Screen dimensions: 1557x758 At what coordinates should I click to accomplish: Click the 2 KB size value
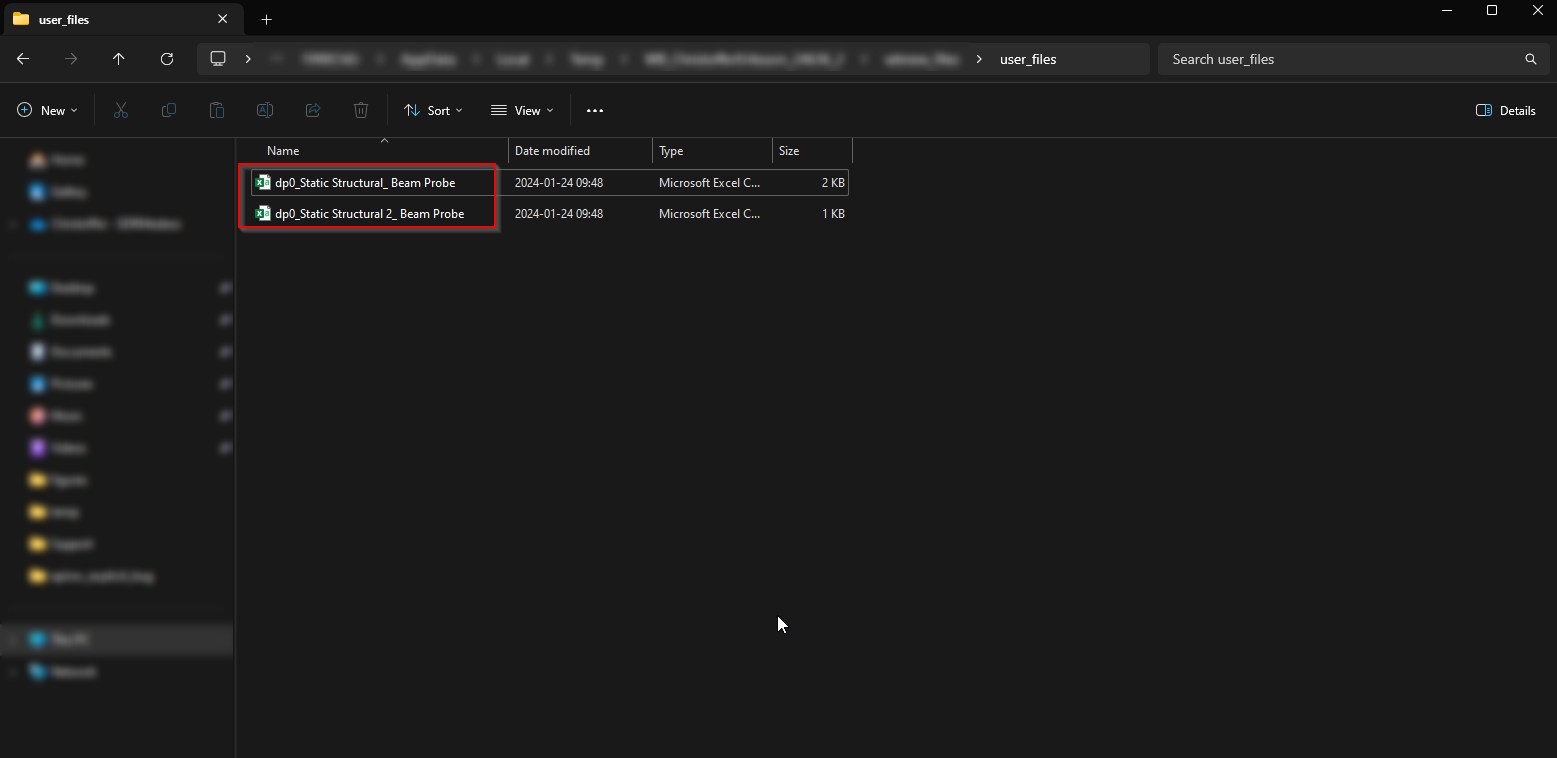[x=833, y=183]
